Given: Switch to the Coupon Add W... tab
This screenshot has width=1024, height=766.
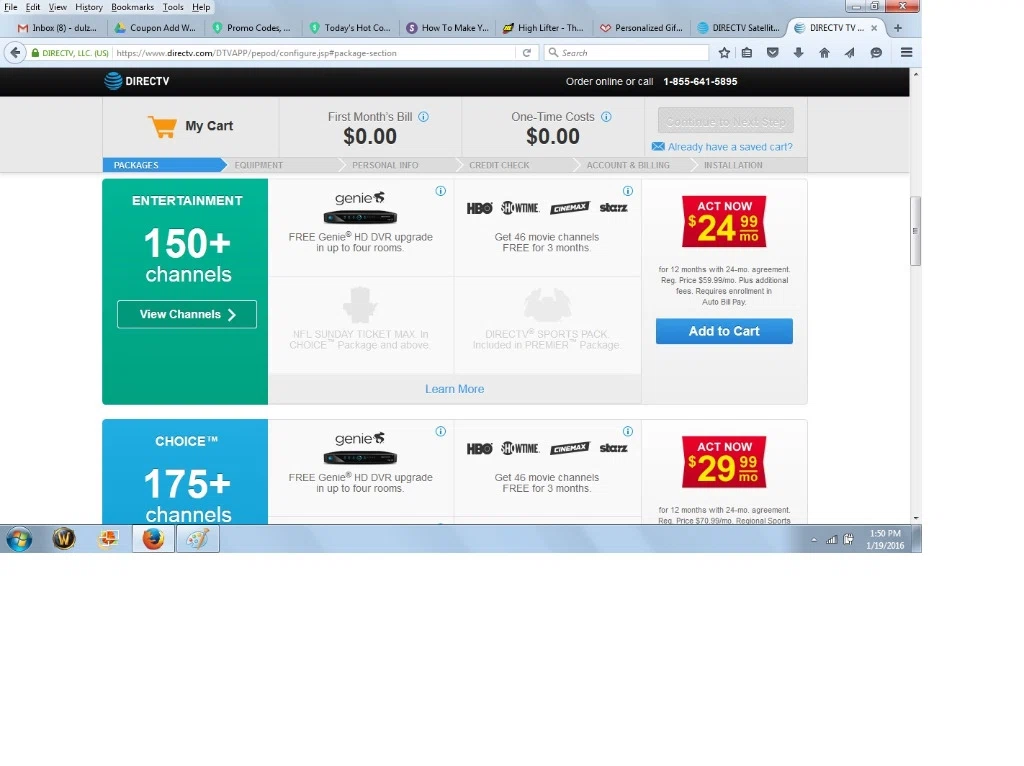Looking at the screenshot, I should click(155, 28).
